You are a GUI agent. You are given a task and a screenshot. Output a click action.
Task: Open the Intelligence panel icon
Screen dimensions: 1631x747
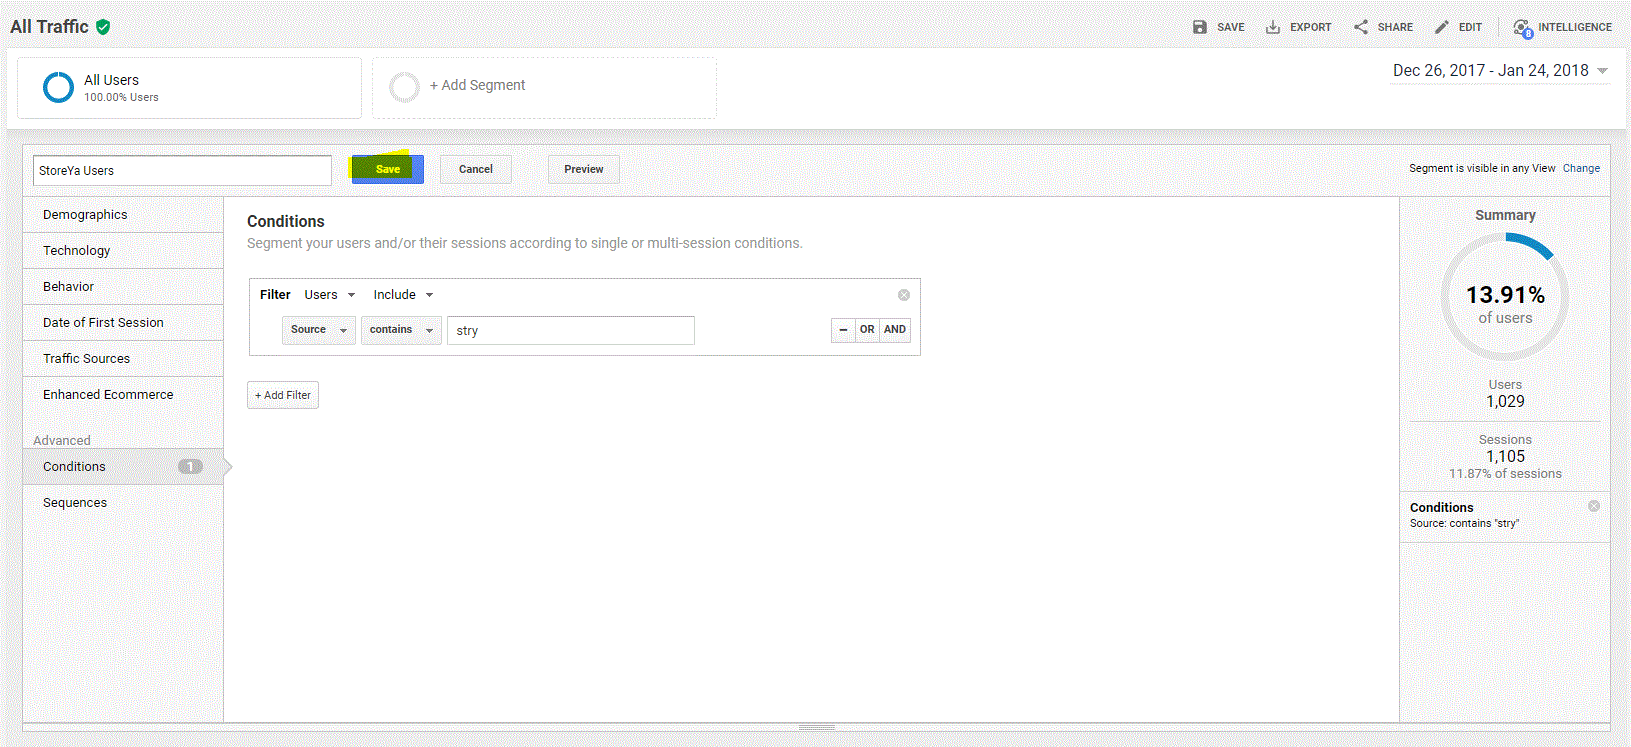pyautogui.click(x=1522, y=28)
